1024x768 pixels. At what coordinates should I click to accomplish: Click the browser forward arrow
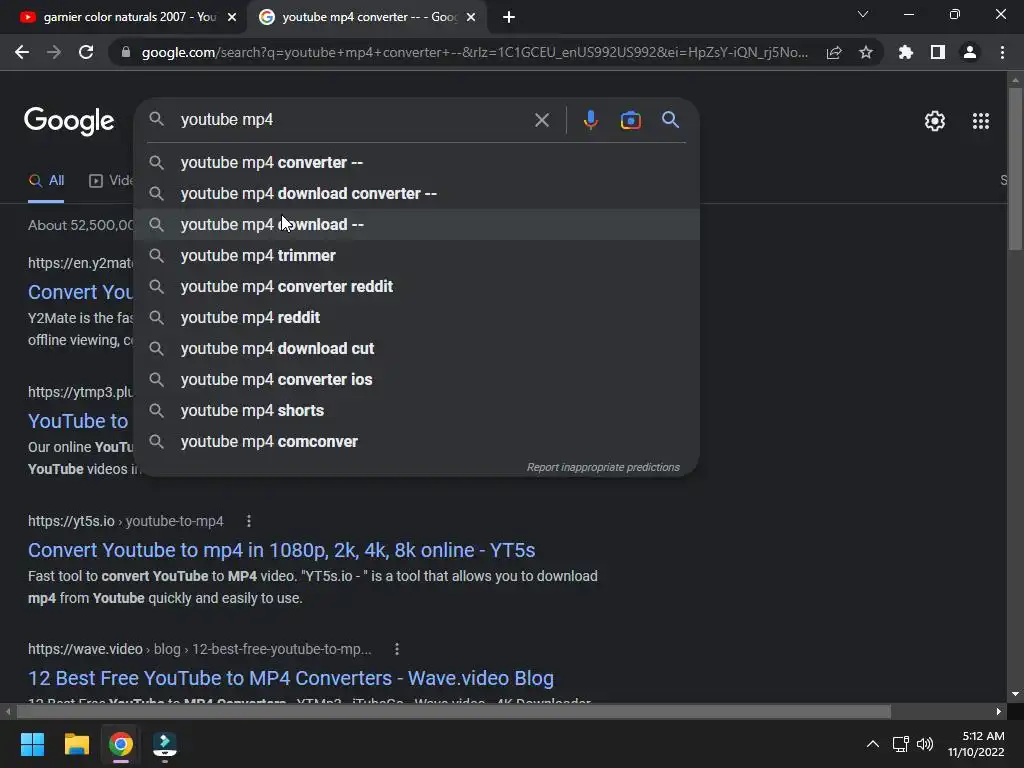pos(54,52)
